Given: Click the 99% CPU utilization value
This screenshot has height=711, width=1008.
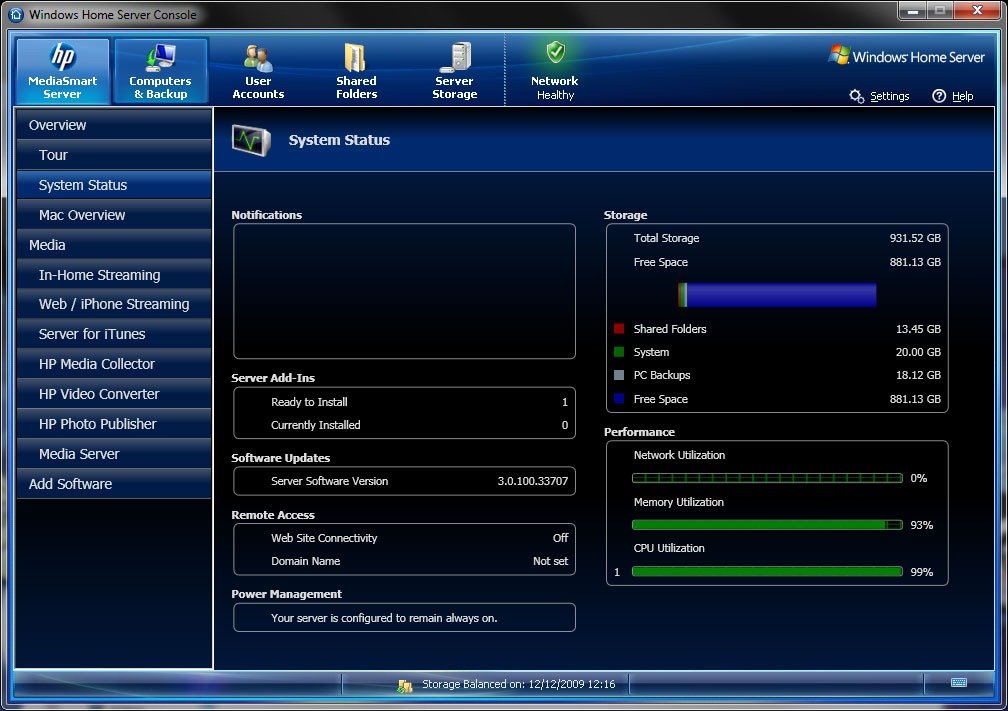Looking at the screenshot, I should tap(921, 572).
